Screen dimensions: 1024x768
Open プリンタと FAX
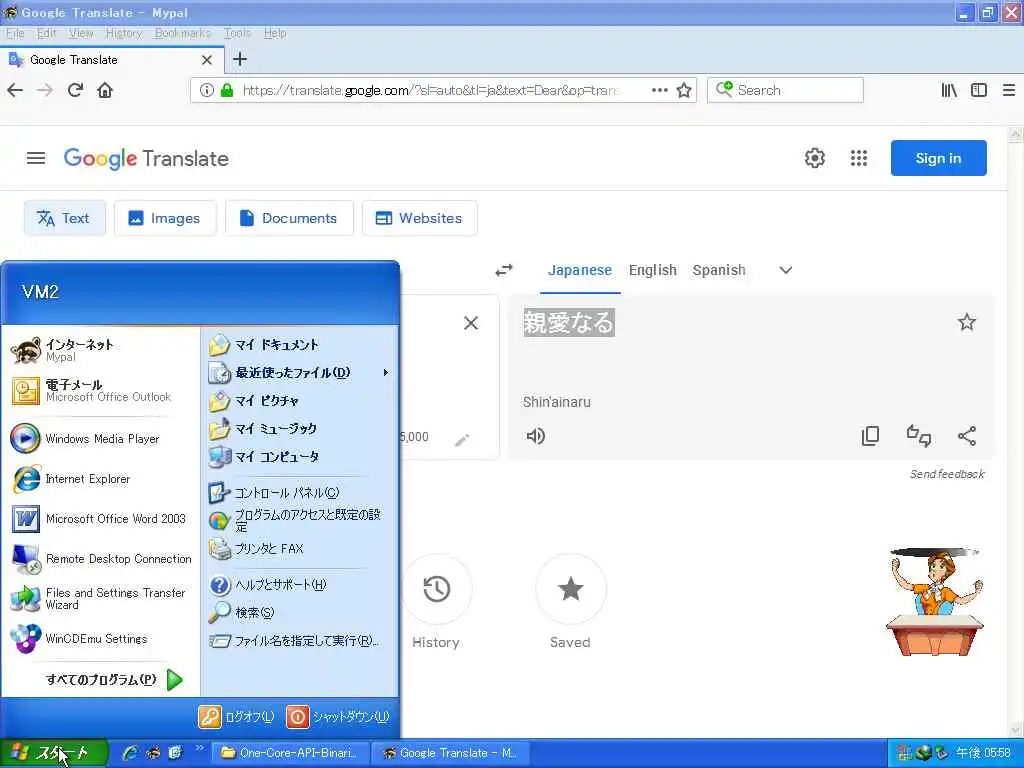pos(299,549)
